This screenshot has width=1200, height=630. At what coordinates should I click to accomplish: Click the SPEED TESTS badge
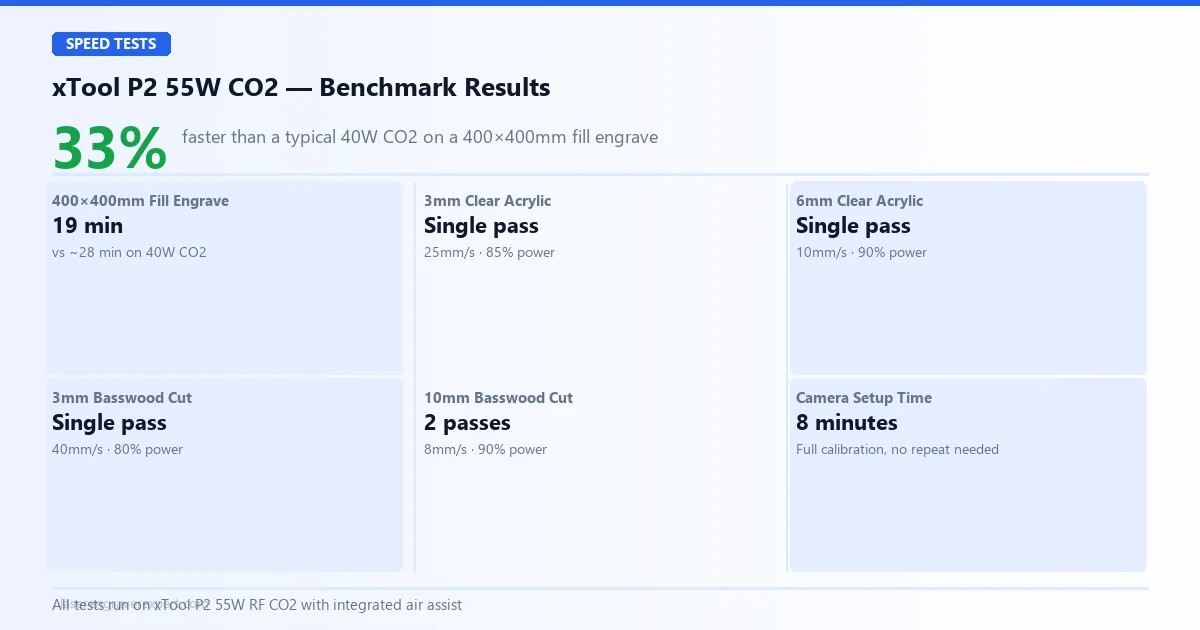click(111, 44)
